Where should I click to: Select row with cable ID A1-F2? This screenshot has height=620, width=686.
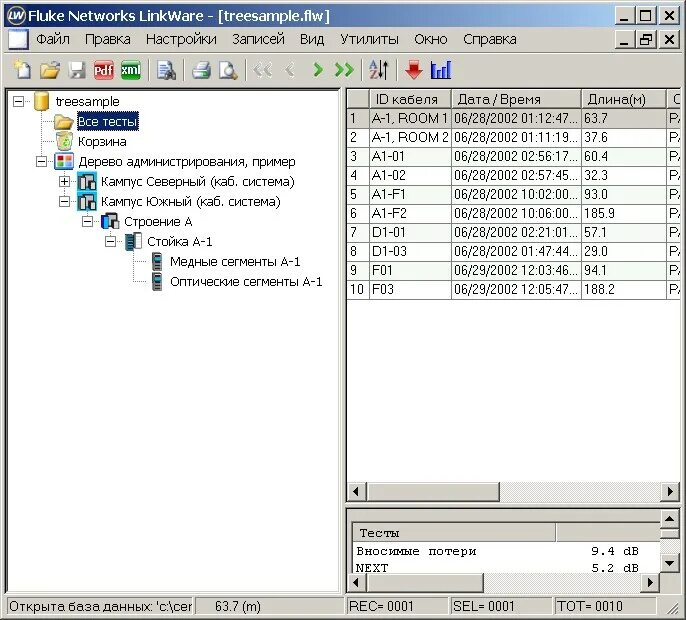pyautogui.click(x=513, y=214)
